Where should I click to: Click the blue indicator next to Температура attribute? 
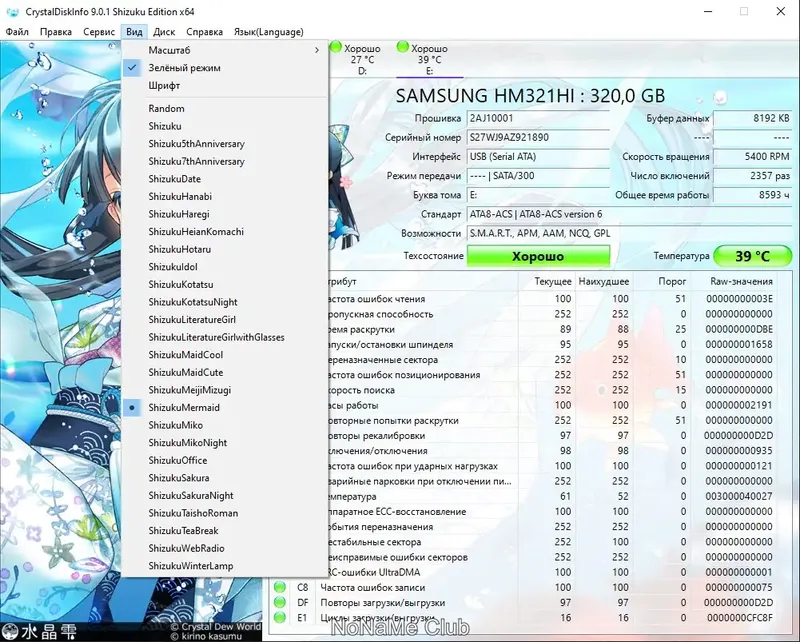[x=279, y=497]
